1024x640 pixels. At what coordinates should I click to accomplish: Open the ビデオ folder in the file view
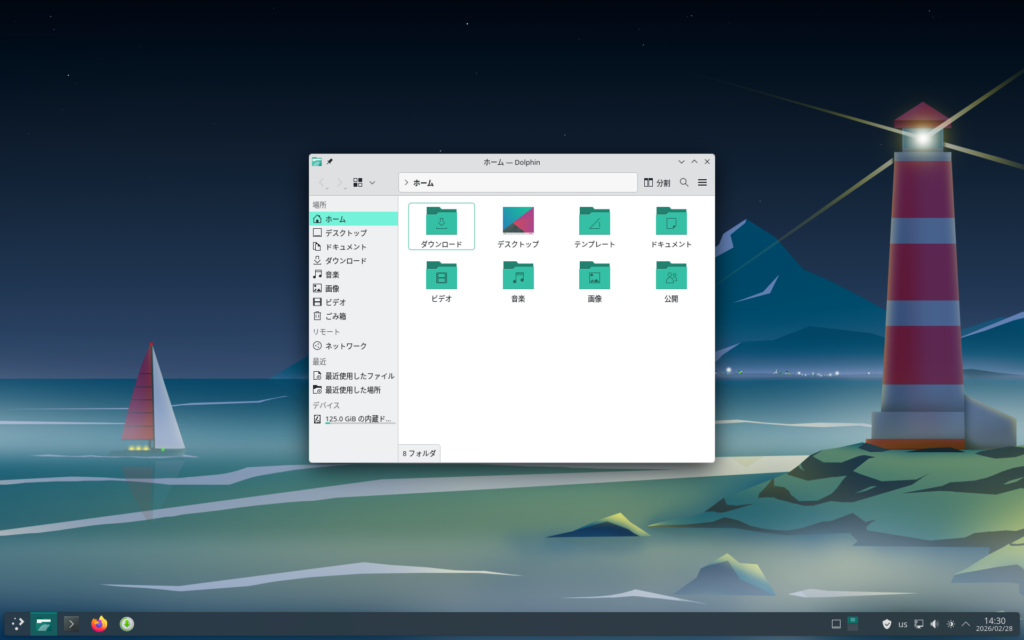(441, 276)
